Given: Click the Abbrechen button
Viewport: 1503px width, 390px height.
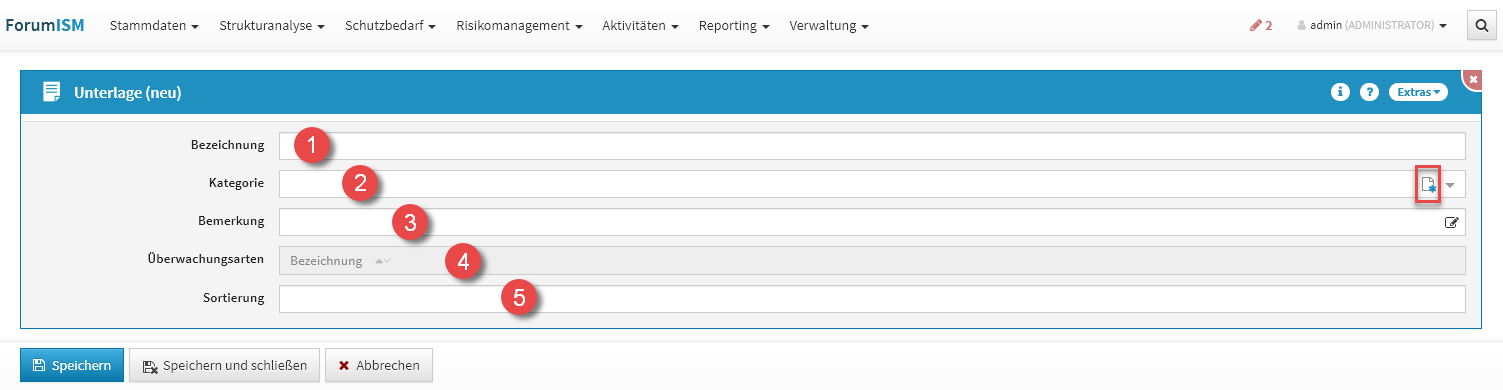Looking at the screenshot, I should click(378, 365).
